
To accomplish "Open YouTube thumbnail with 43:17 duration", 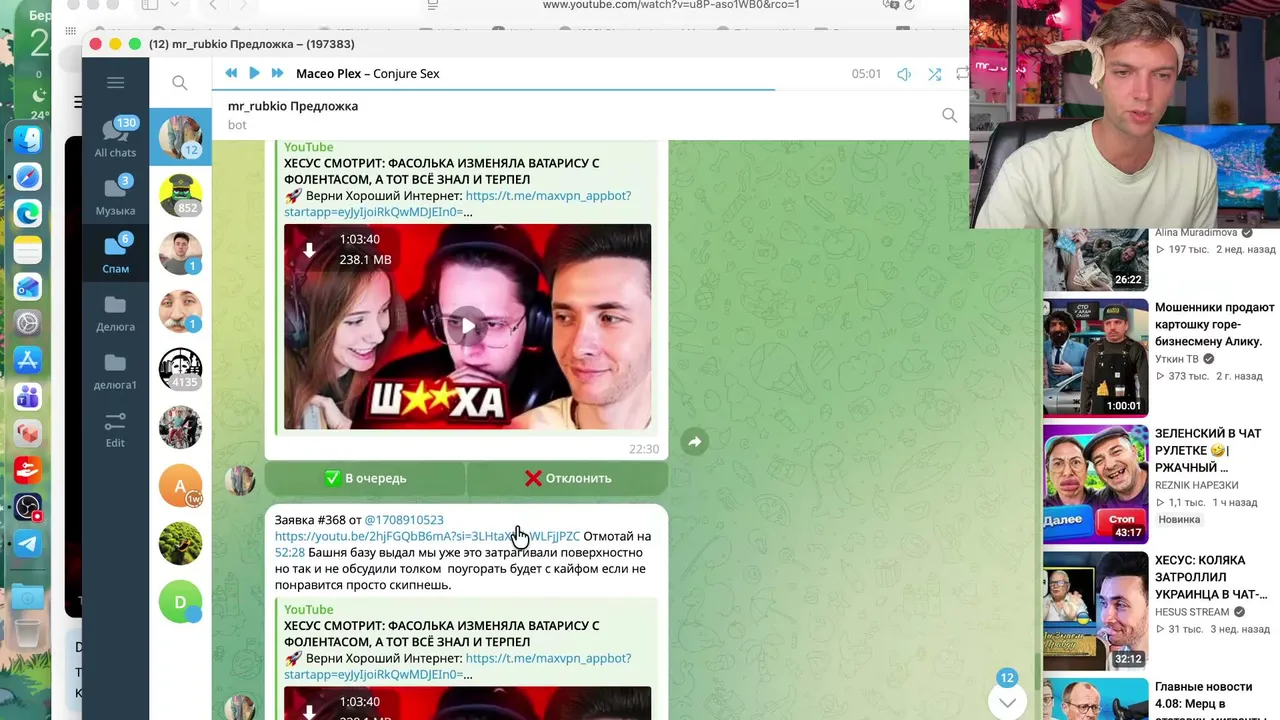I will [x=1095, y=484].
